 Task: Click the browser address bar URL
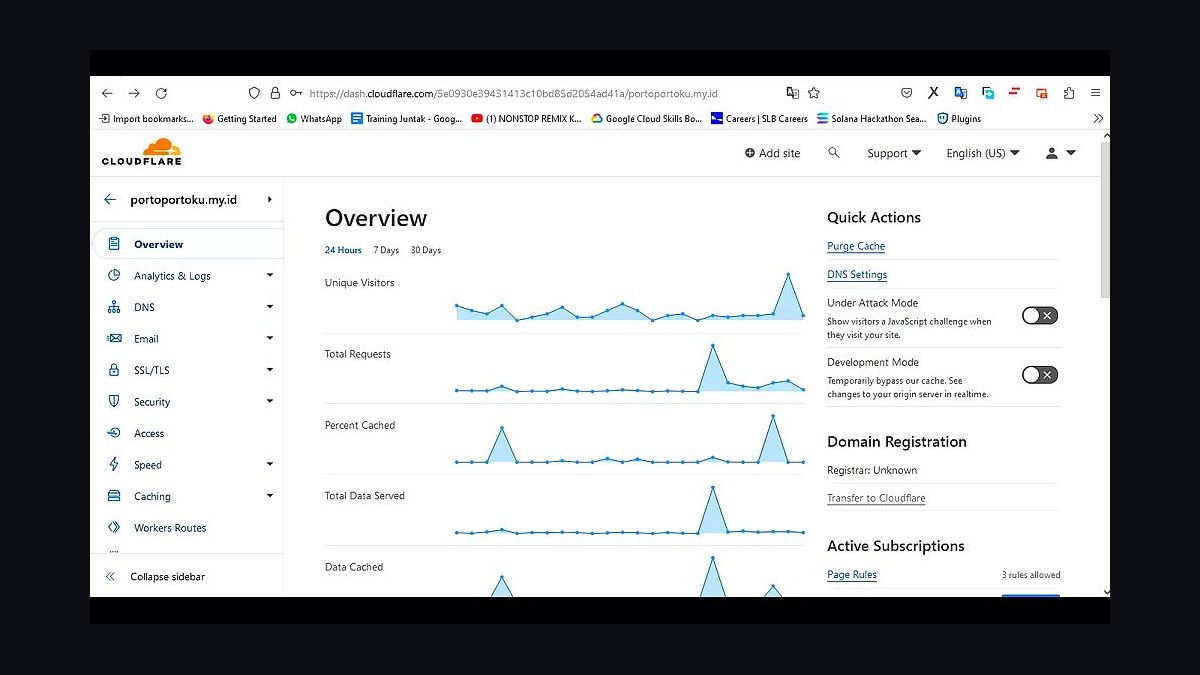click(x=513, y=93)
